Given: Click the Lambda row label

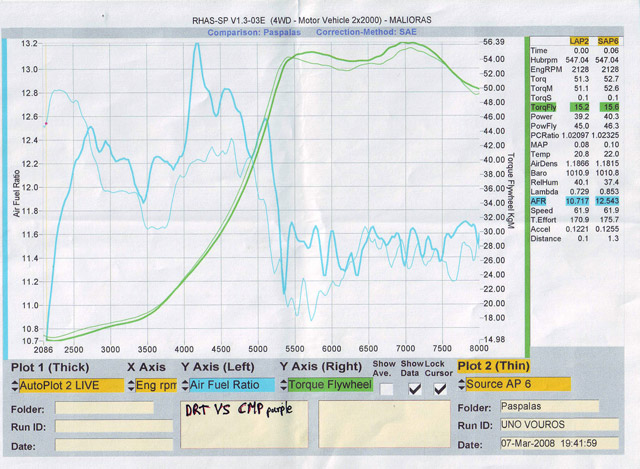Looking at the screenshot, I should click(544, 191).
